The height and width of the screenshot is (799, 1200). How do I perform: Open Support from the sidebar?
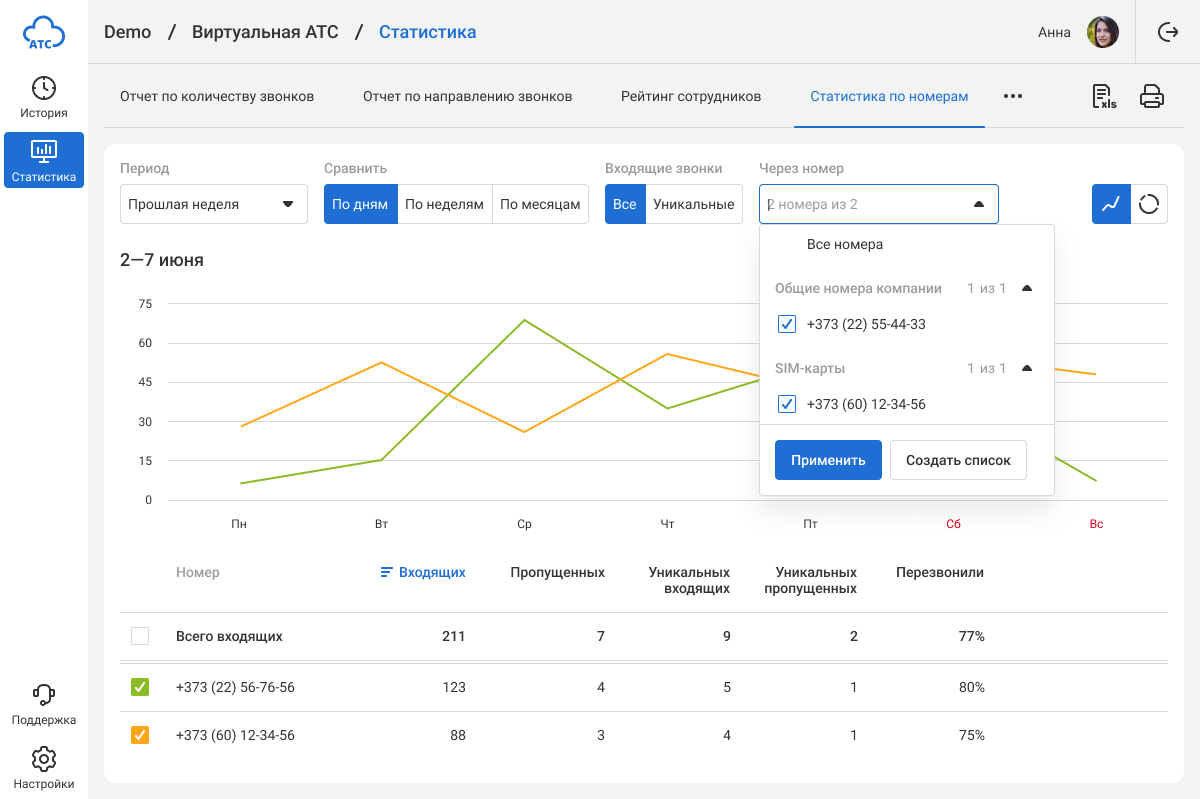[44, 705]
